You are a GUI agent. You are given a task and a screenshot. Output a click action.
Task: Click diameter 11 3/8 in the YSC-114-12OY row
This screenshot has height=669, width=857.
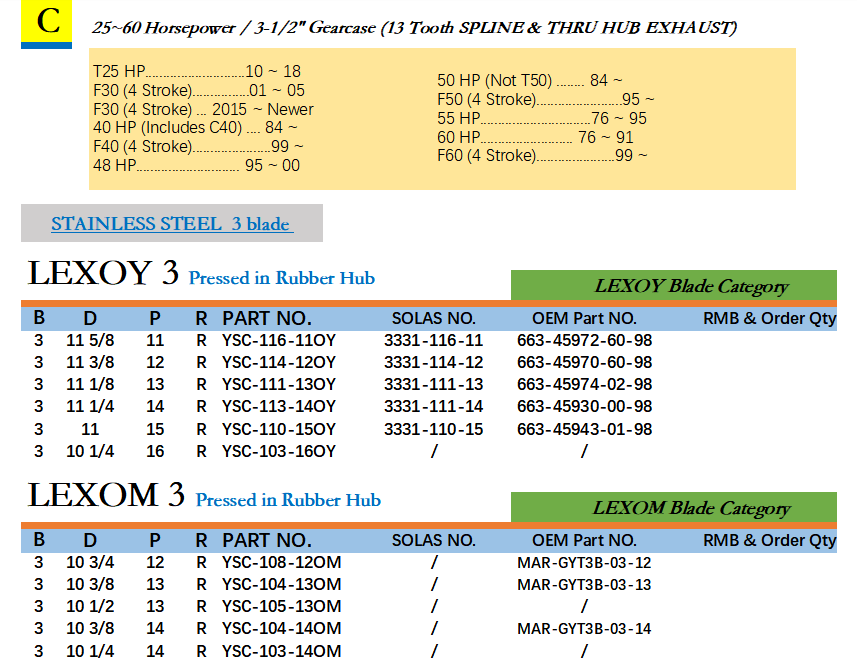click(x=90, y=362)
